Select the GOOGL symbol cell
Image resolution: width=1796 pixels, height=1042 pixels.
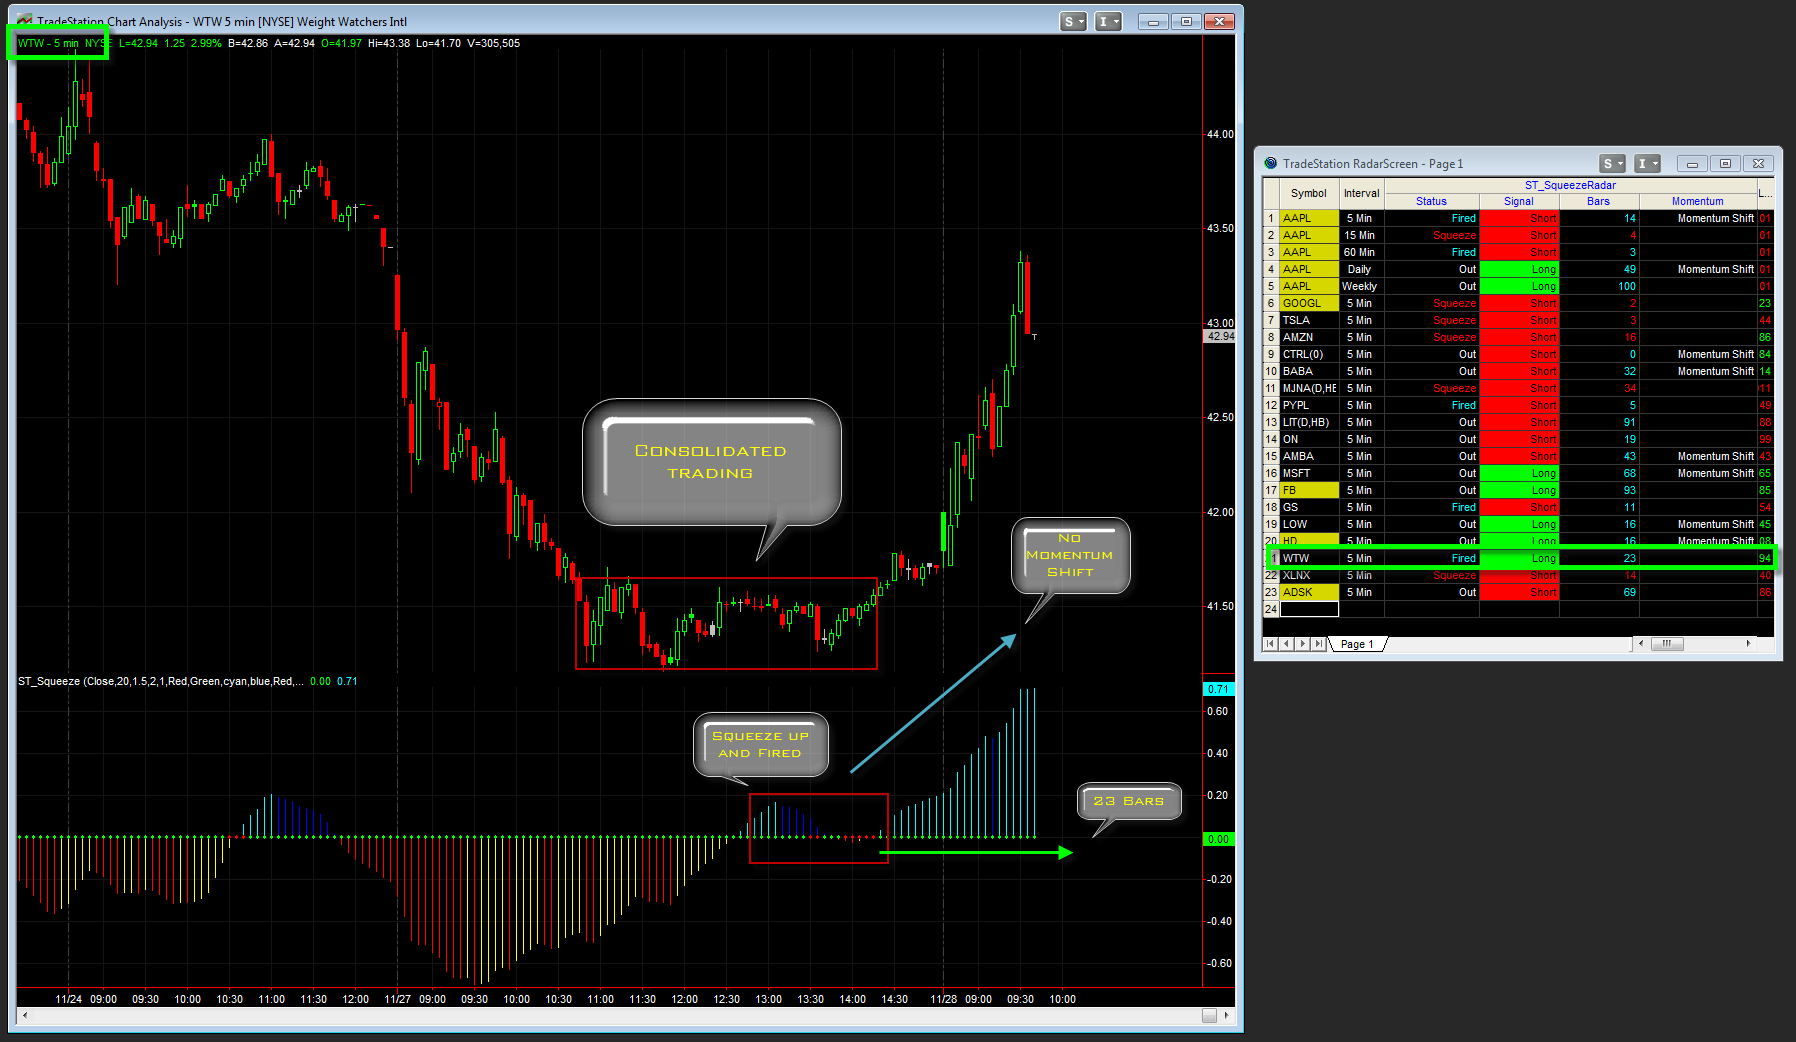click(x=1309, y=303)
